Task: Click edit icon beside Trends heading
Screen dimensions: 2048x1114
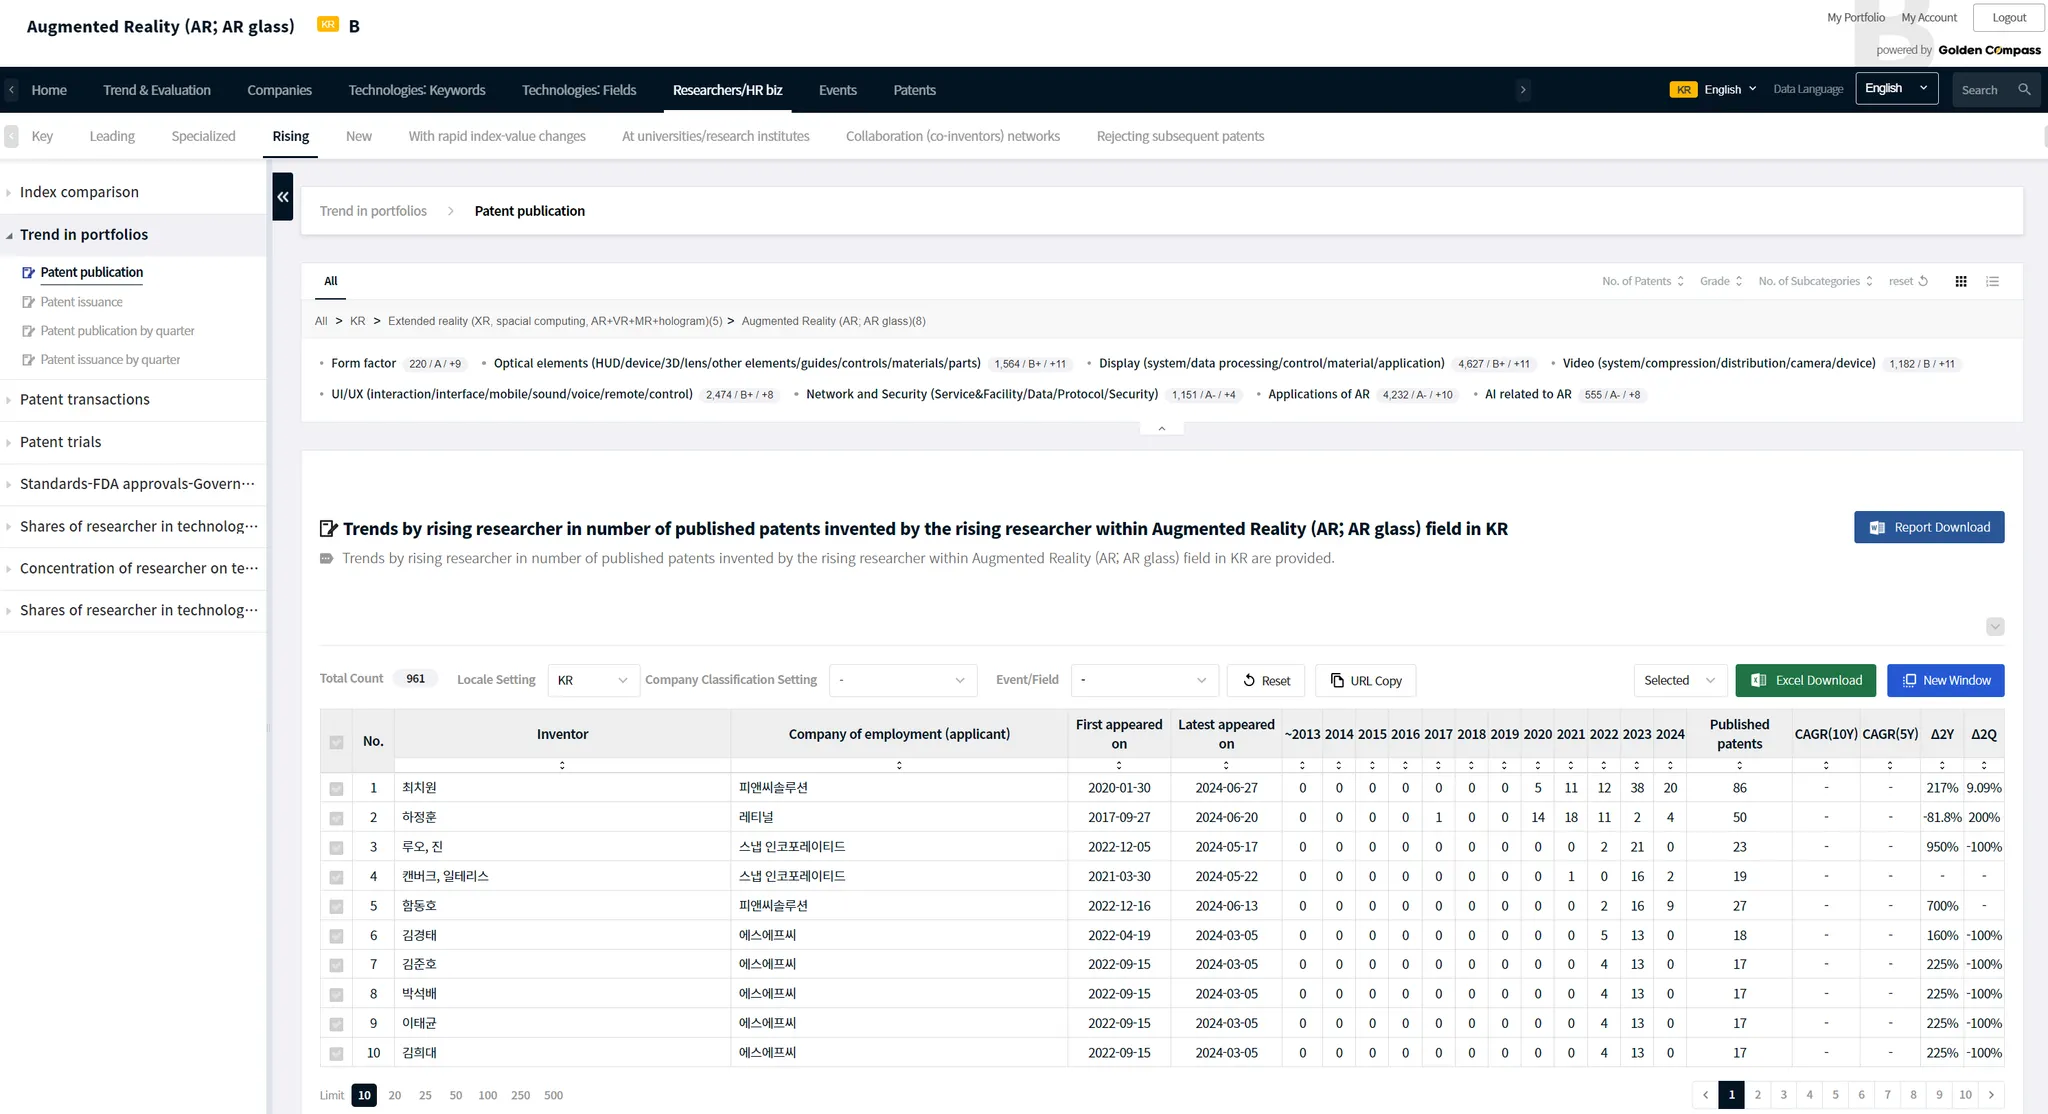Action: (328, 529)
